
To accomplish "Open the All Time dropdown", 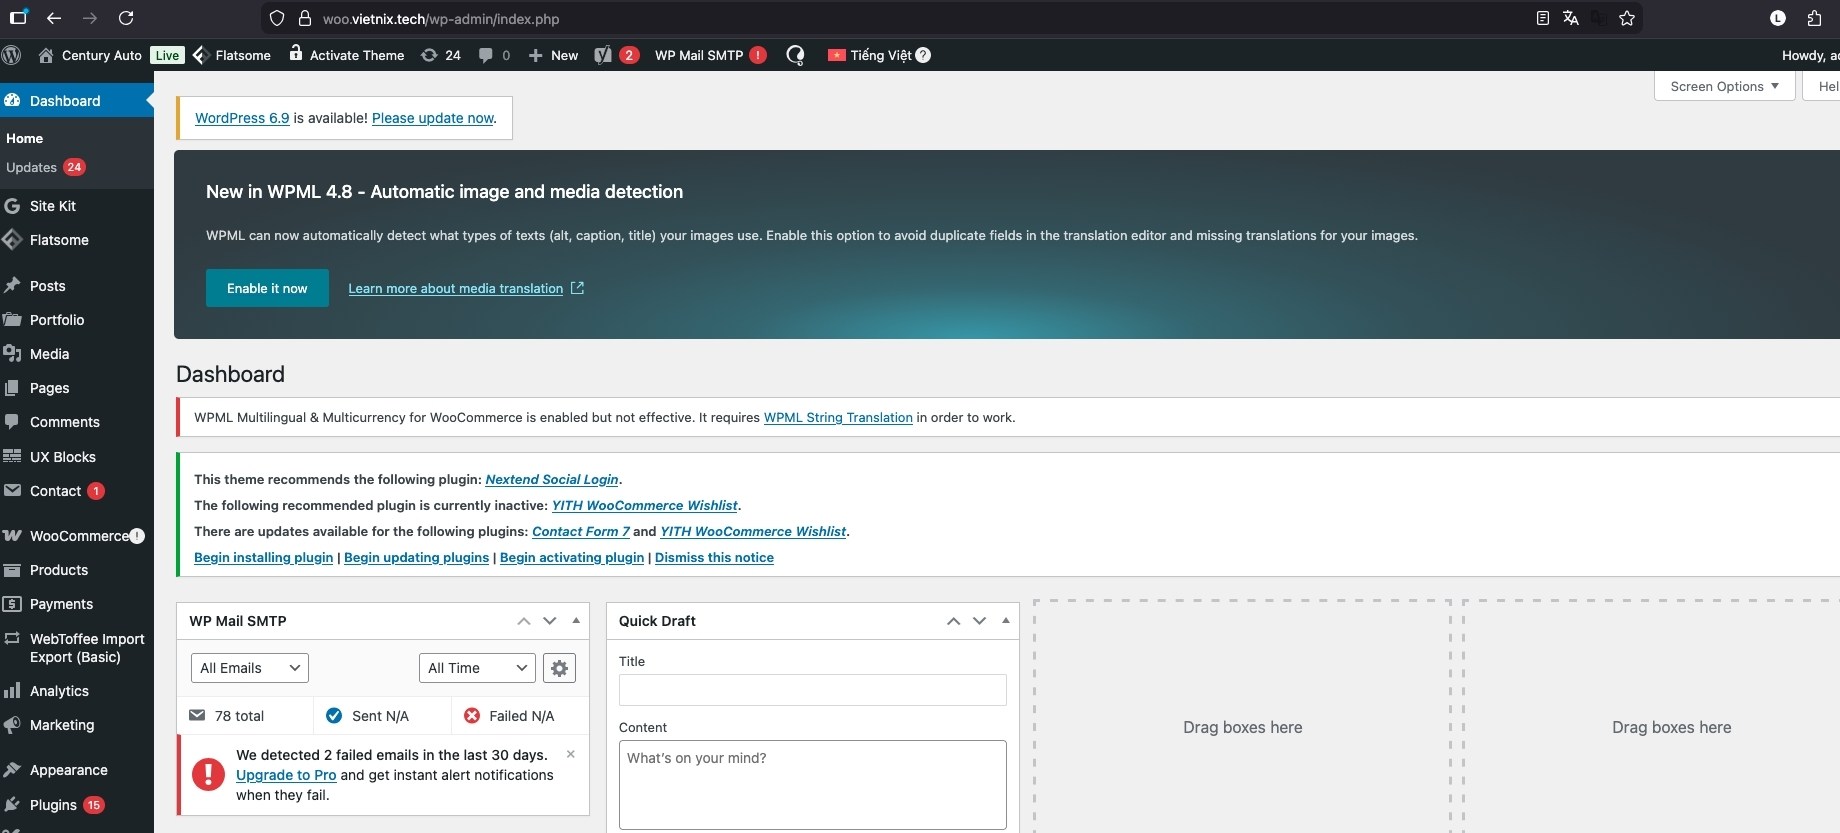I will point(477,668).
